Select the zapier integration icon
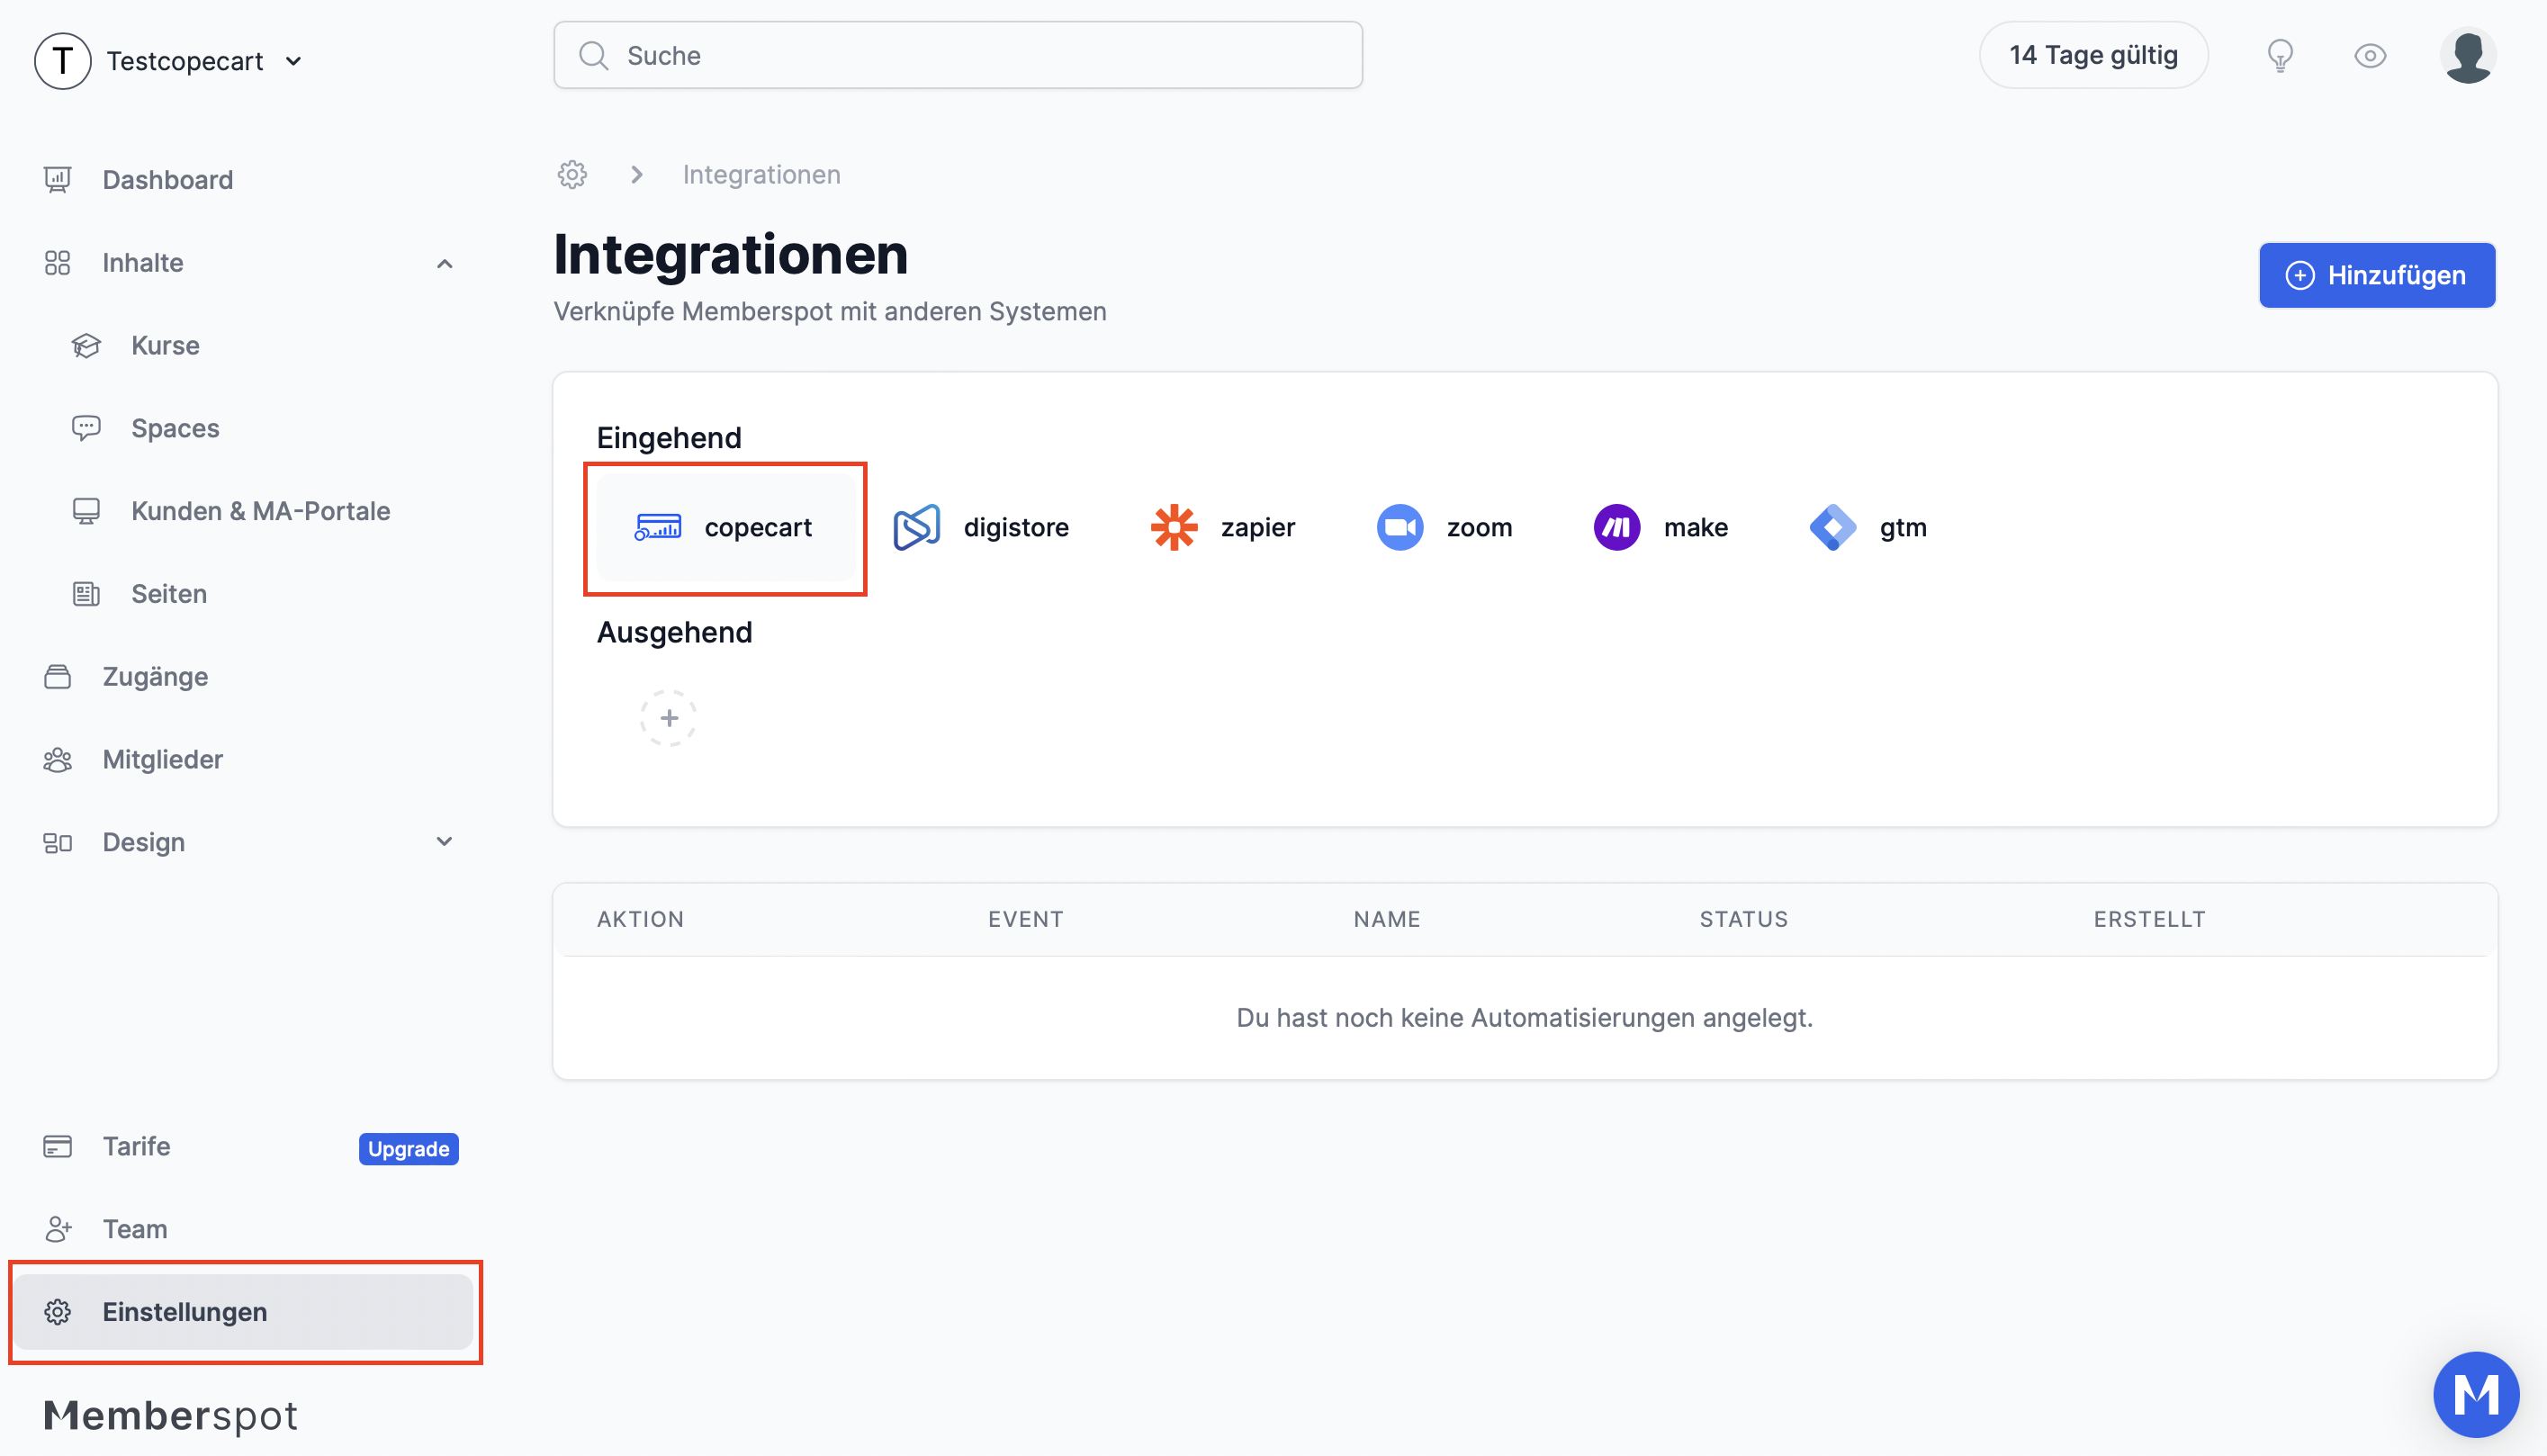The width and height of the screenshot is (2547, 1456). click(1174, 527)
